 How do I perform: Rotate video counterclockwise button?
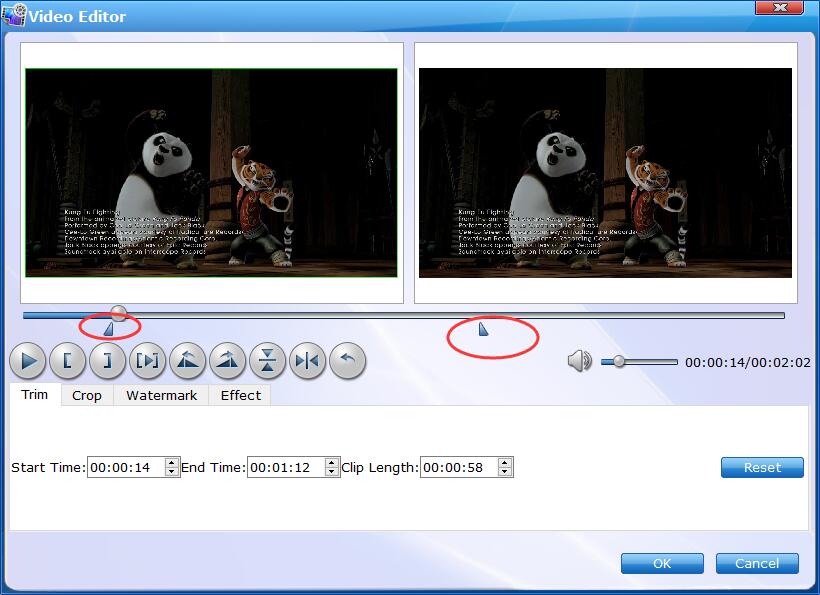click(187, 361)
